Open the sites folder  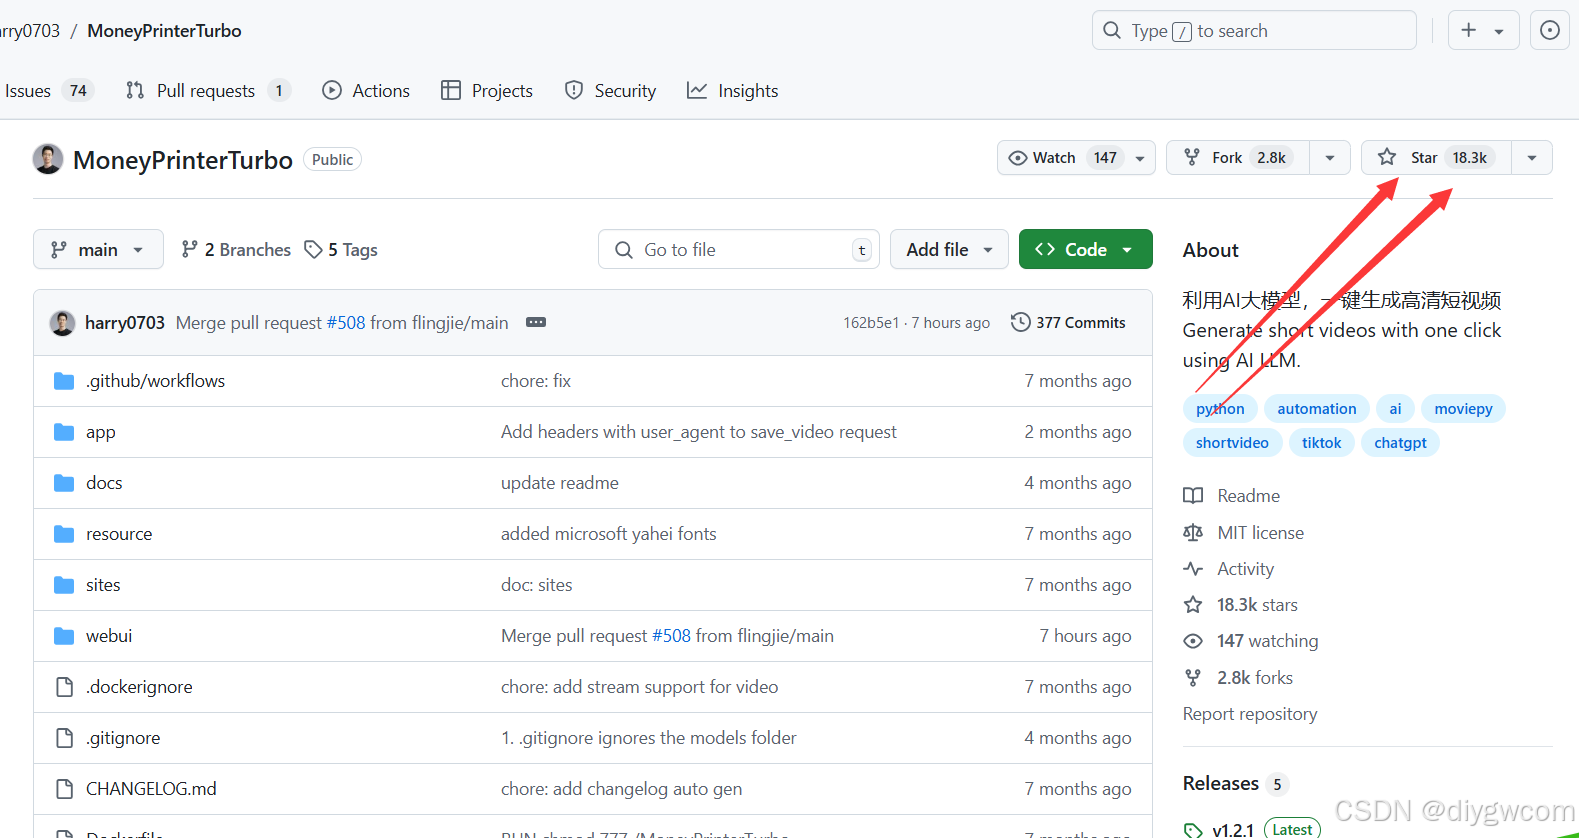coord(103,585)
